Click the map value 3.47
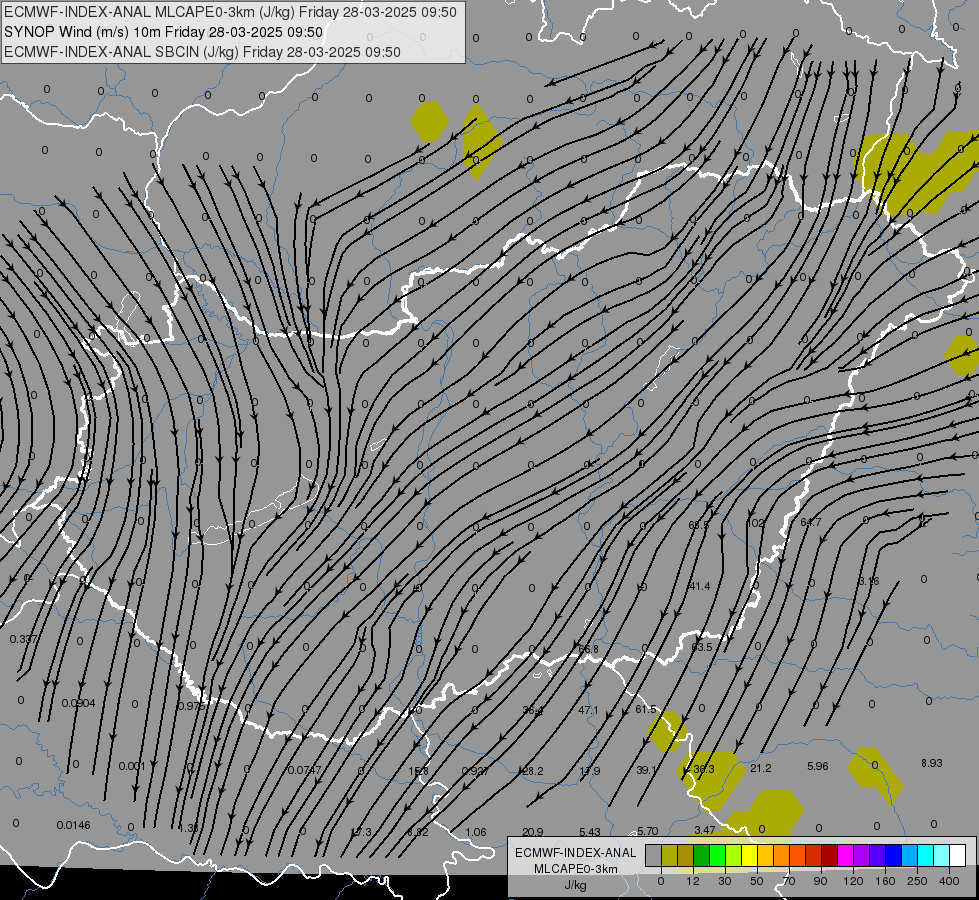This screenshot has height=900, width=979. [704, 830]
